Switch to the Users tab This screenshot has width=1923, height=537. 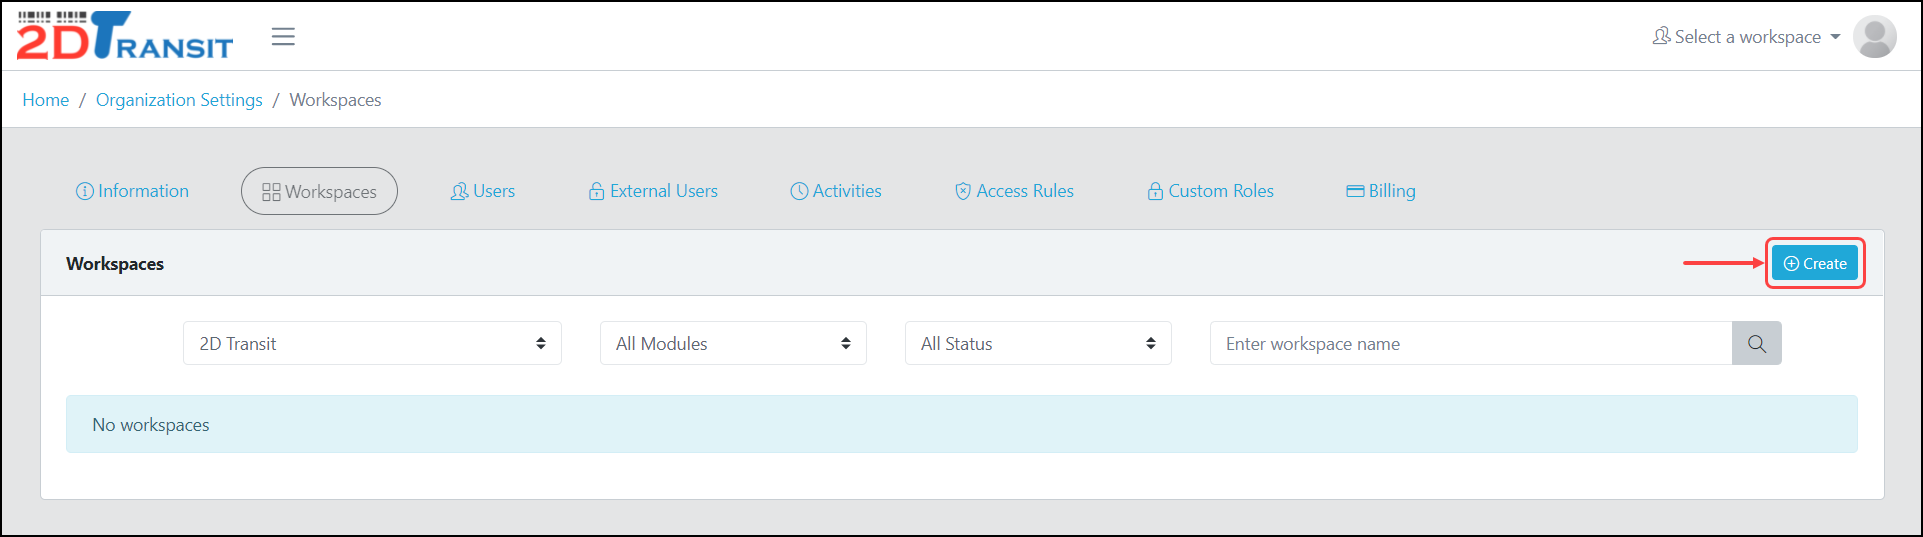(x=482, y=191)
